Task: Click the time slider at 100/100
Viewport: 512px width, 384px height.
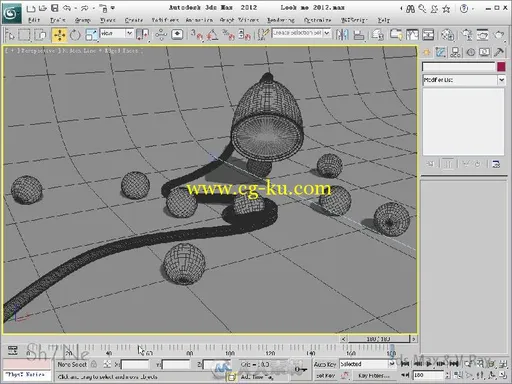Action: click(x=379, y=339)
